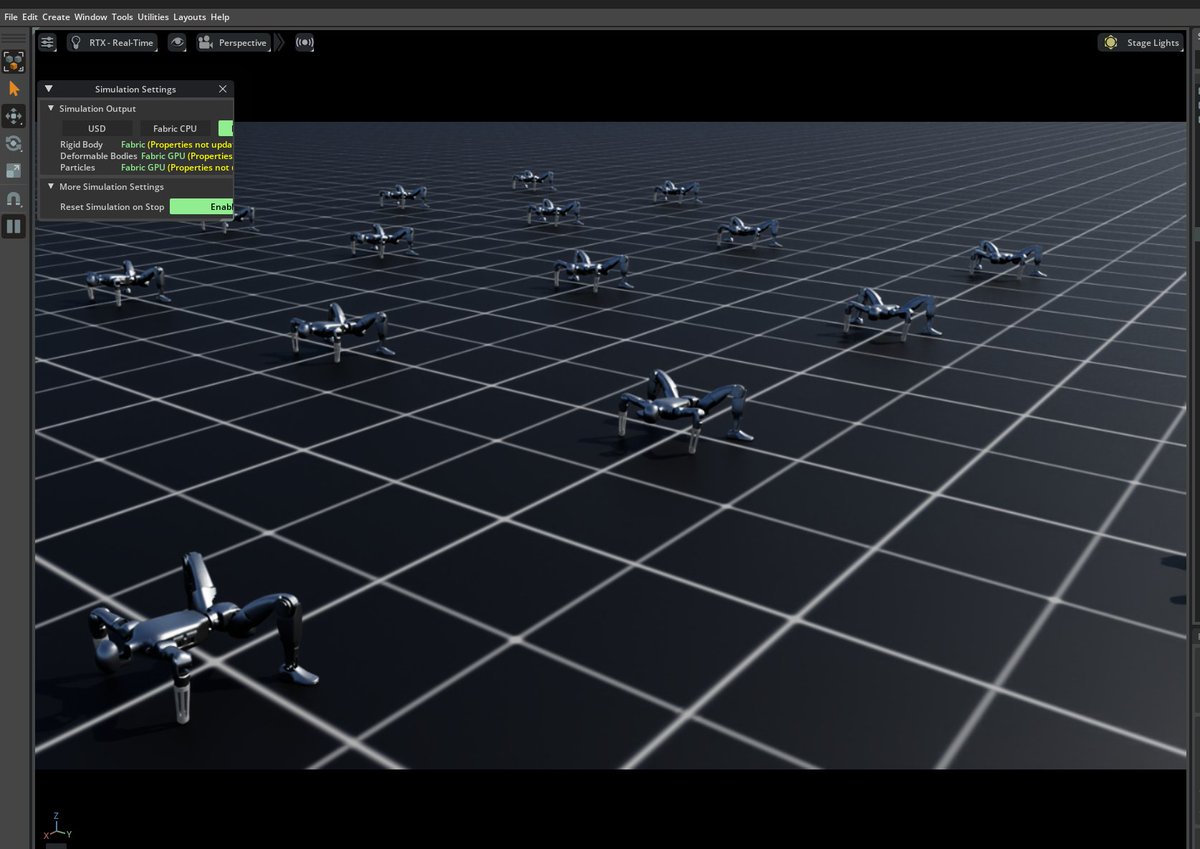Open the eye show/hide visibility menu
This screenshot has height=849, width=1200.
click(177, 42)
